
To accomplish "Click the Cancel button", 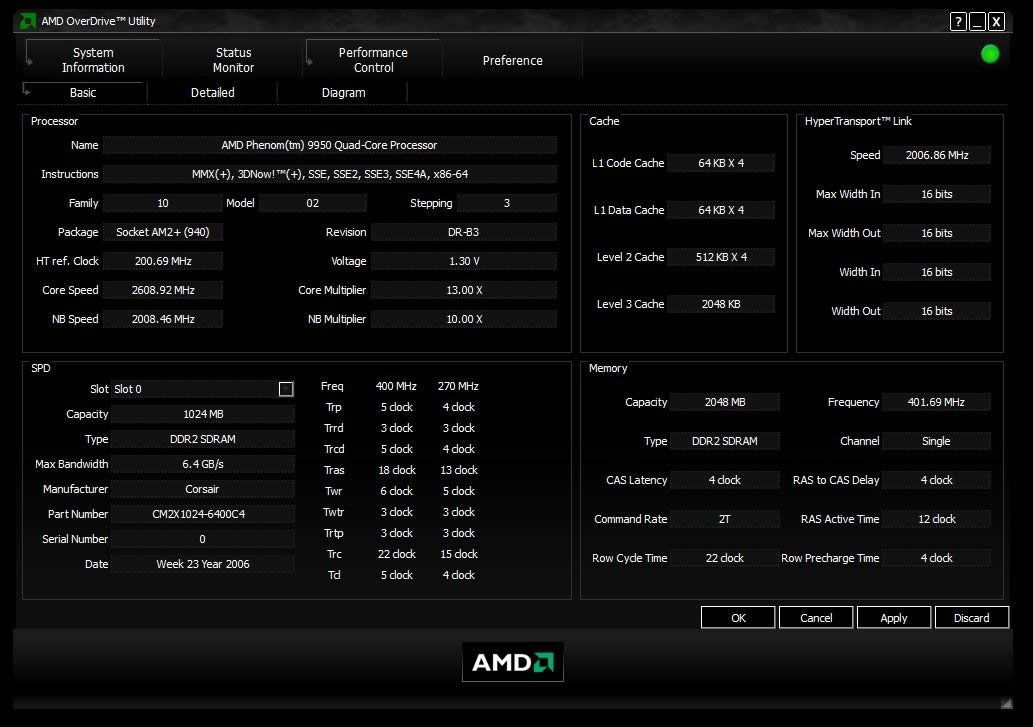I will tap(816, 618).
